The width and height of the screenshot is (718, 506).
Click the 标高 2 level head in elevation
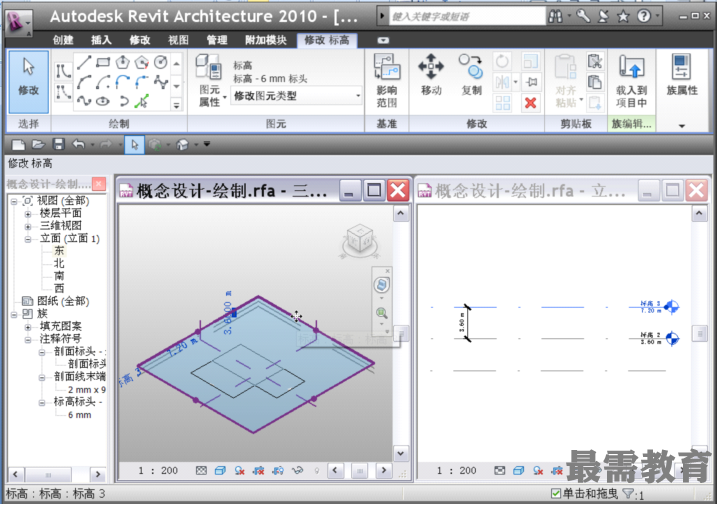pyautogui.click(x=672, y=338)
